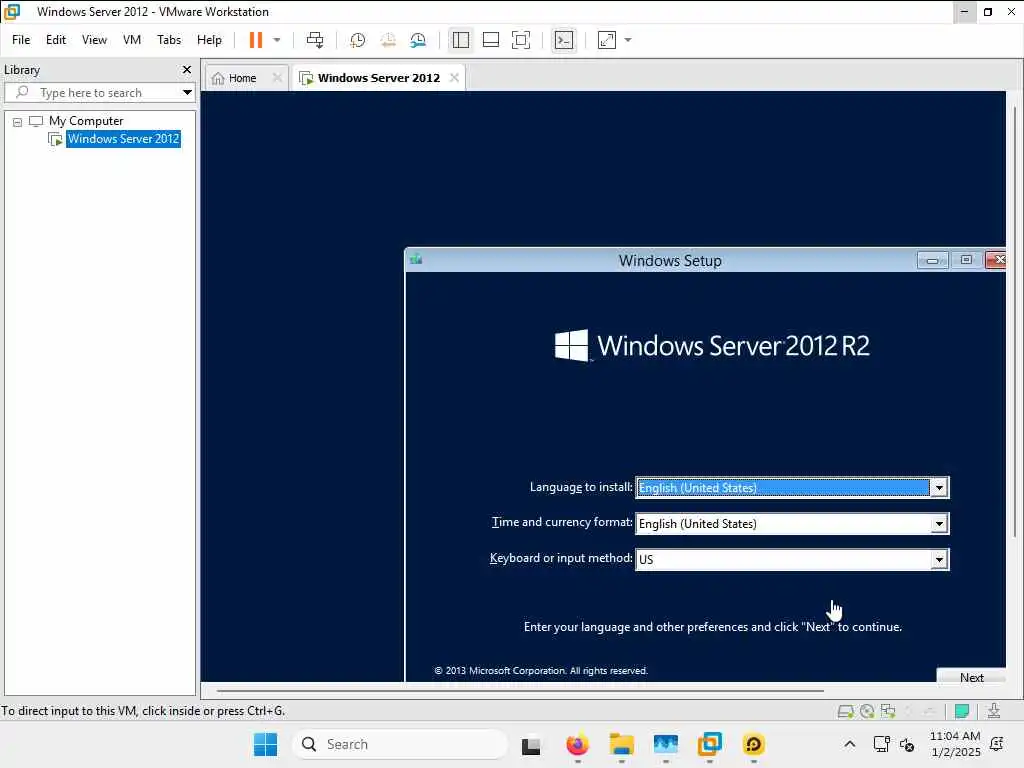Toggle the console view icon
The width and height of the screenshot is (1024, 768).
click(564, 40)
